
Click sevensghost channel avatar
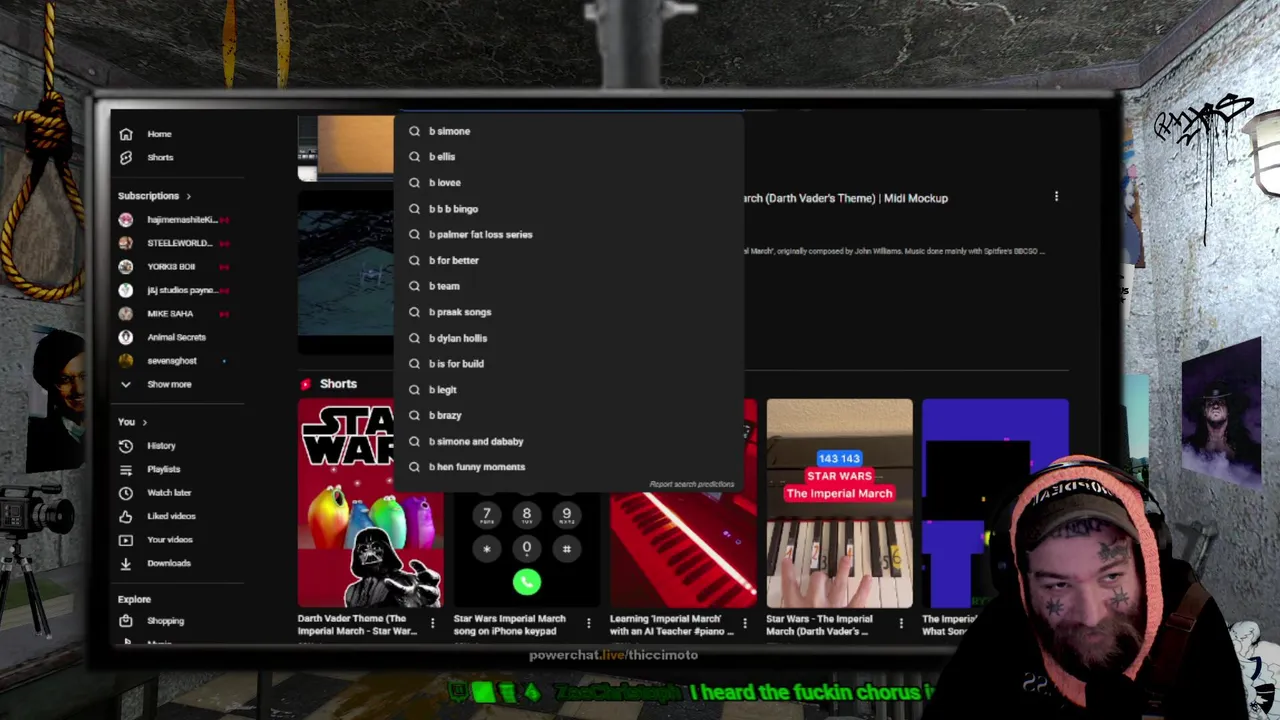click(125, 360)
